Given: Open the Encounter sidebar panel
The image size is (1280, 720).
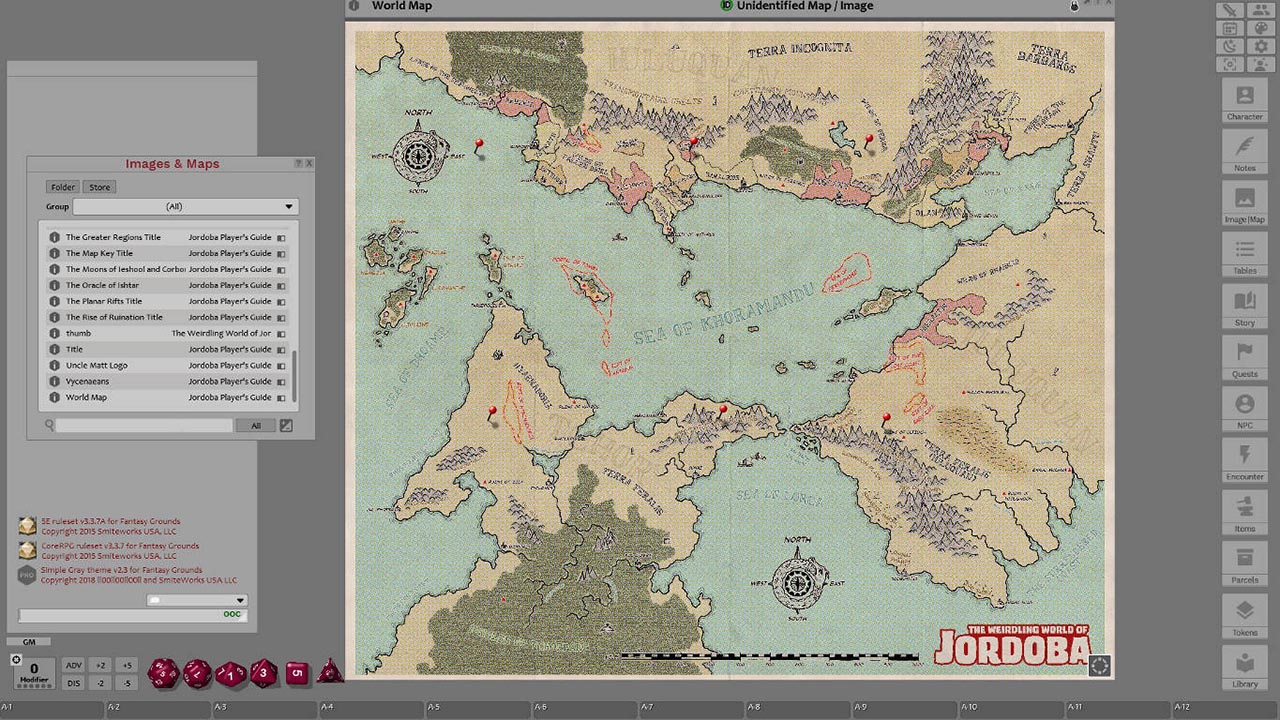Looking at the screenshot, I should point(1244,461).
